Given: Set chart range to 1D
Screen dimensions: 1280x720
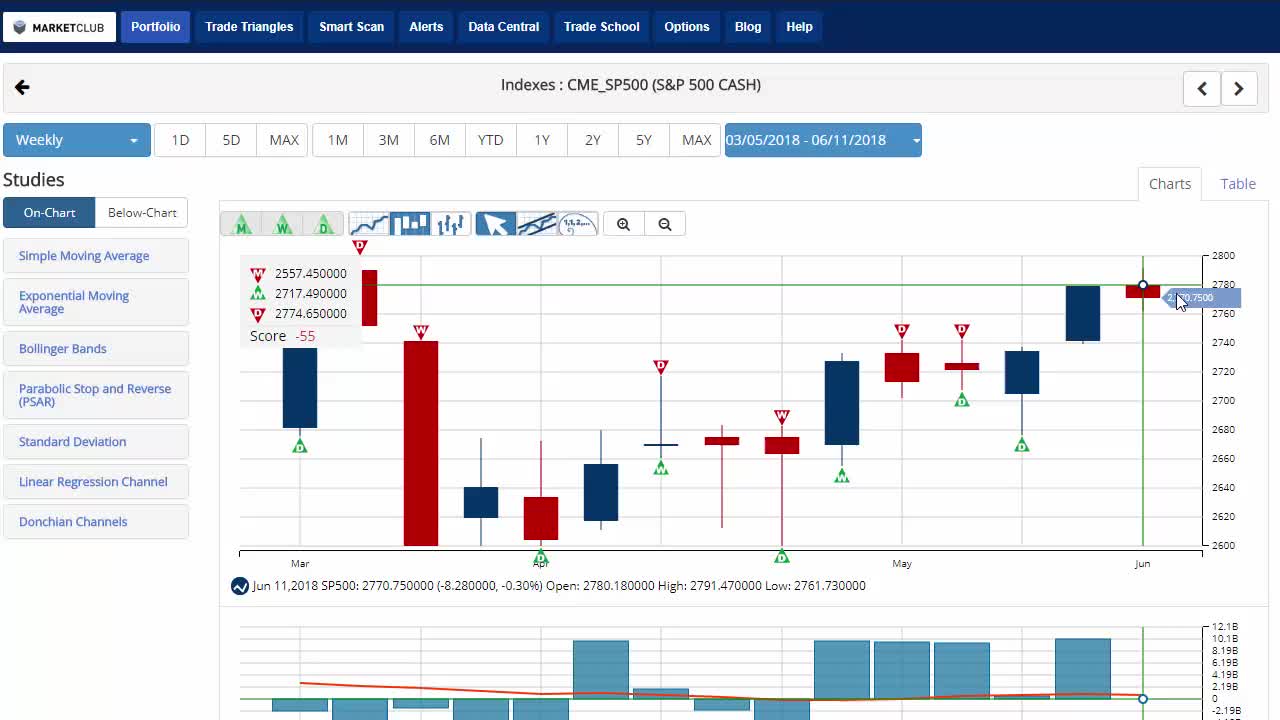Looking at the screenshot, I should tap(180, 140).
